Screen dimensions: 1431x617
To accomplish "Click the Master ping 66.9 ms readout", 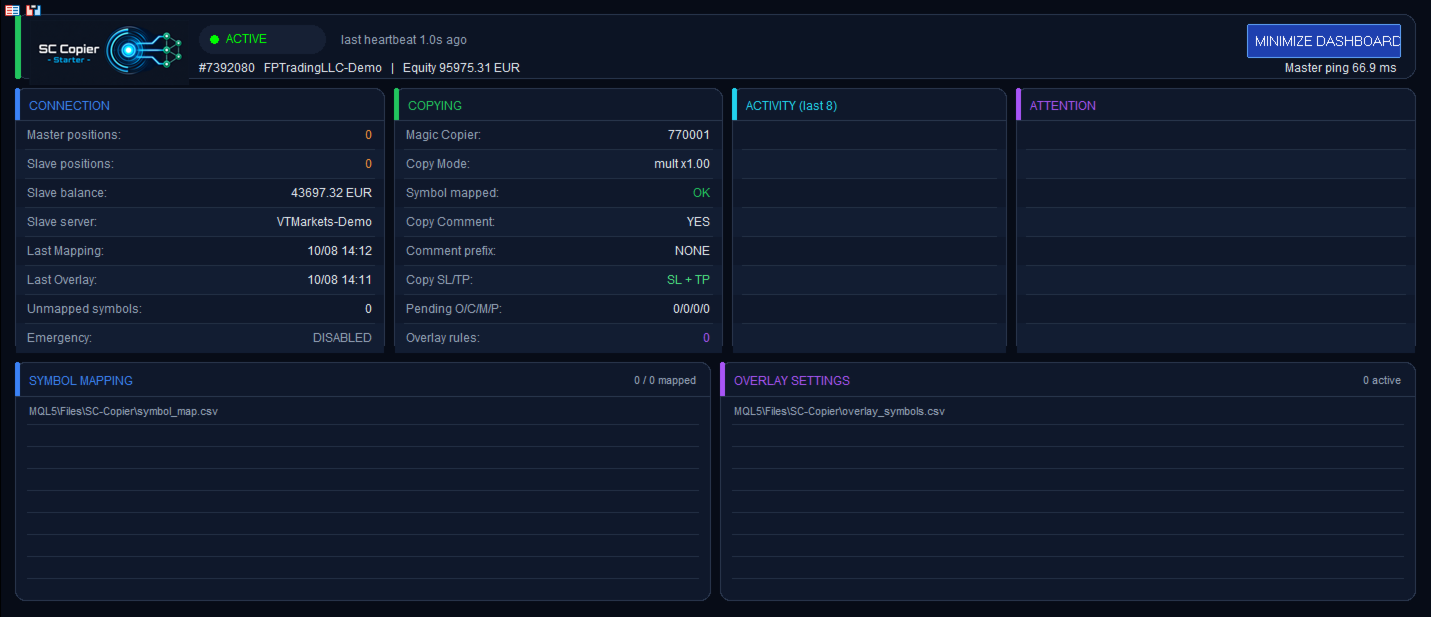I will pos(1340,68).
